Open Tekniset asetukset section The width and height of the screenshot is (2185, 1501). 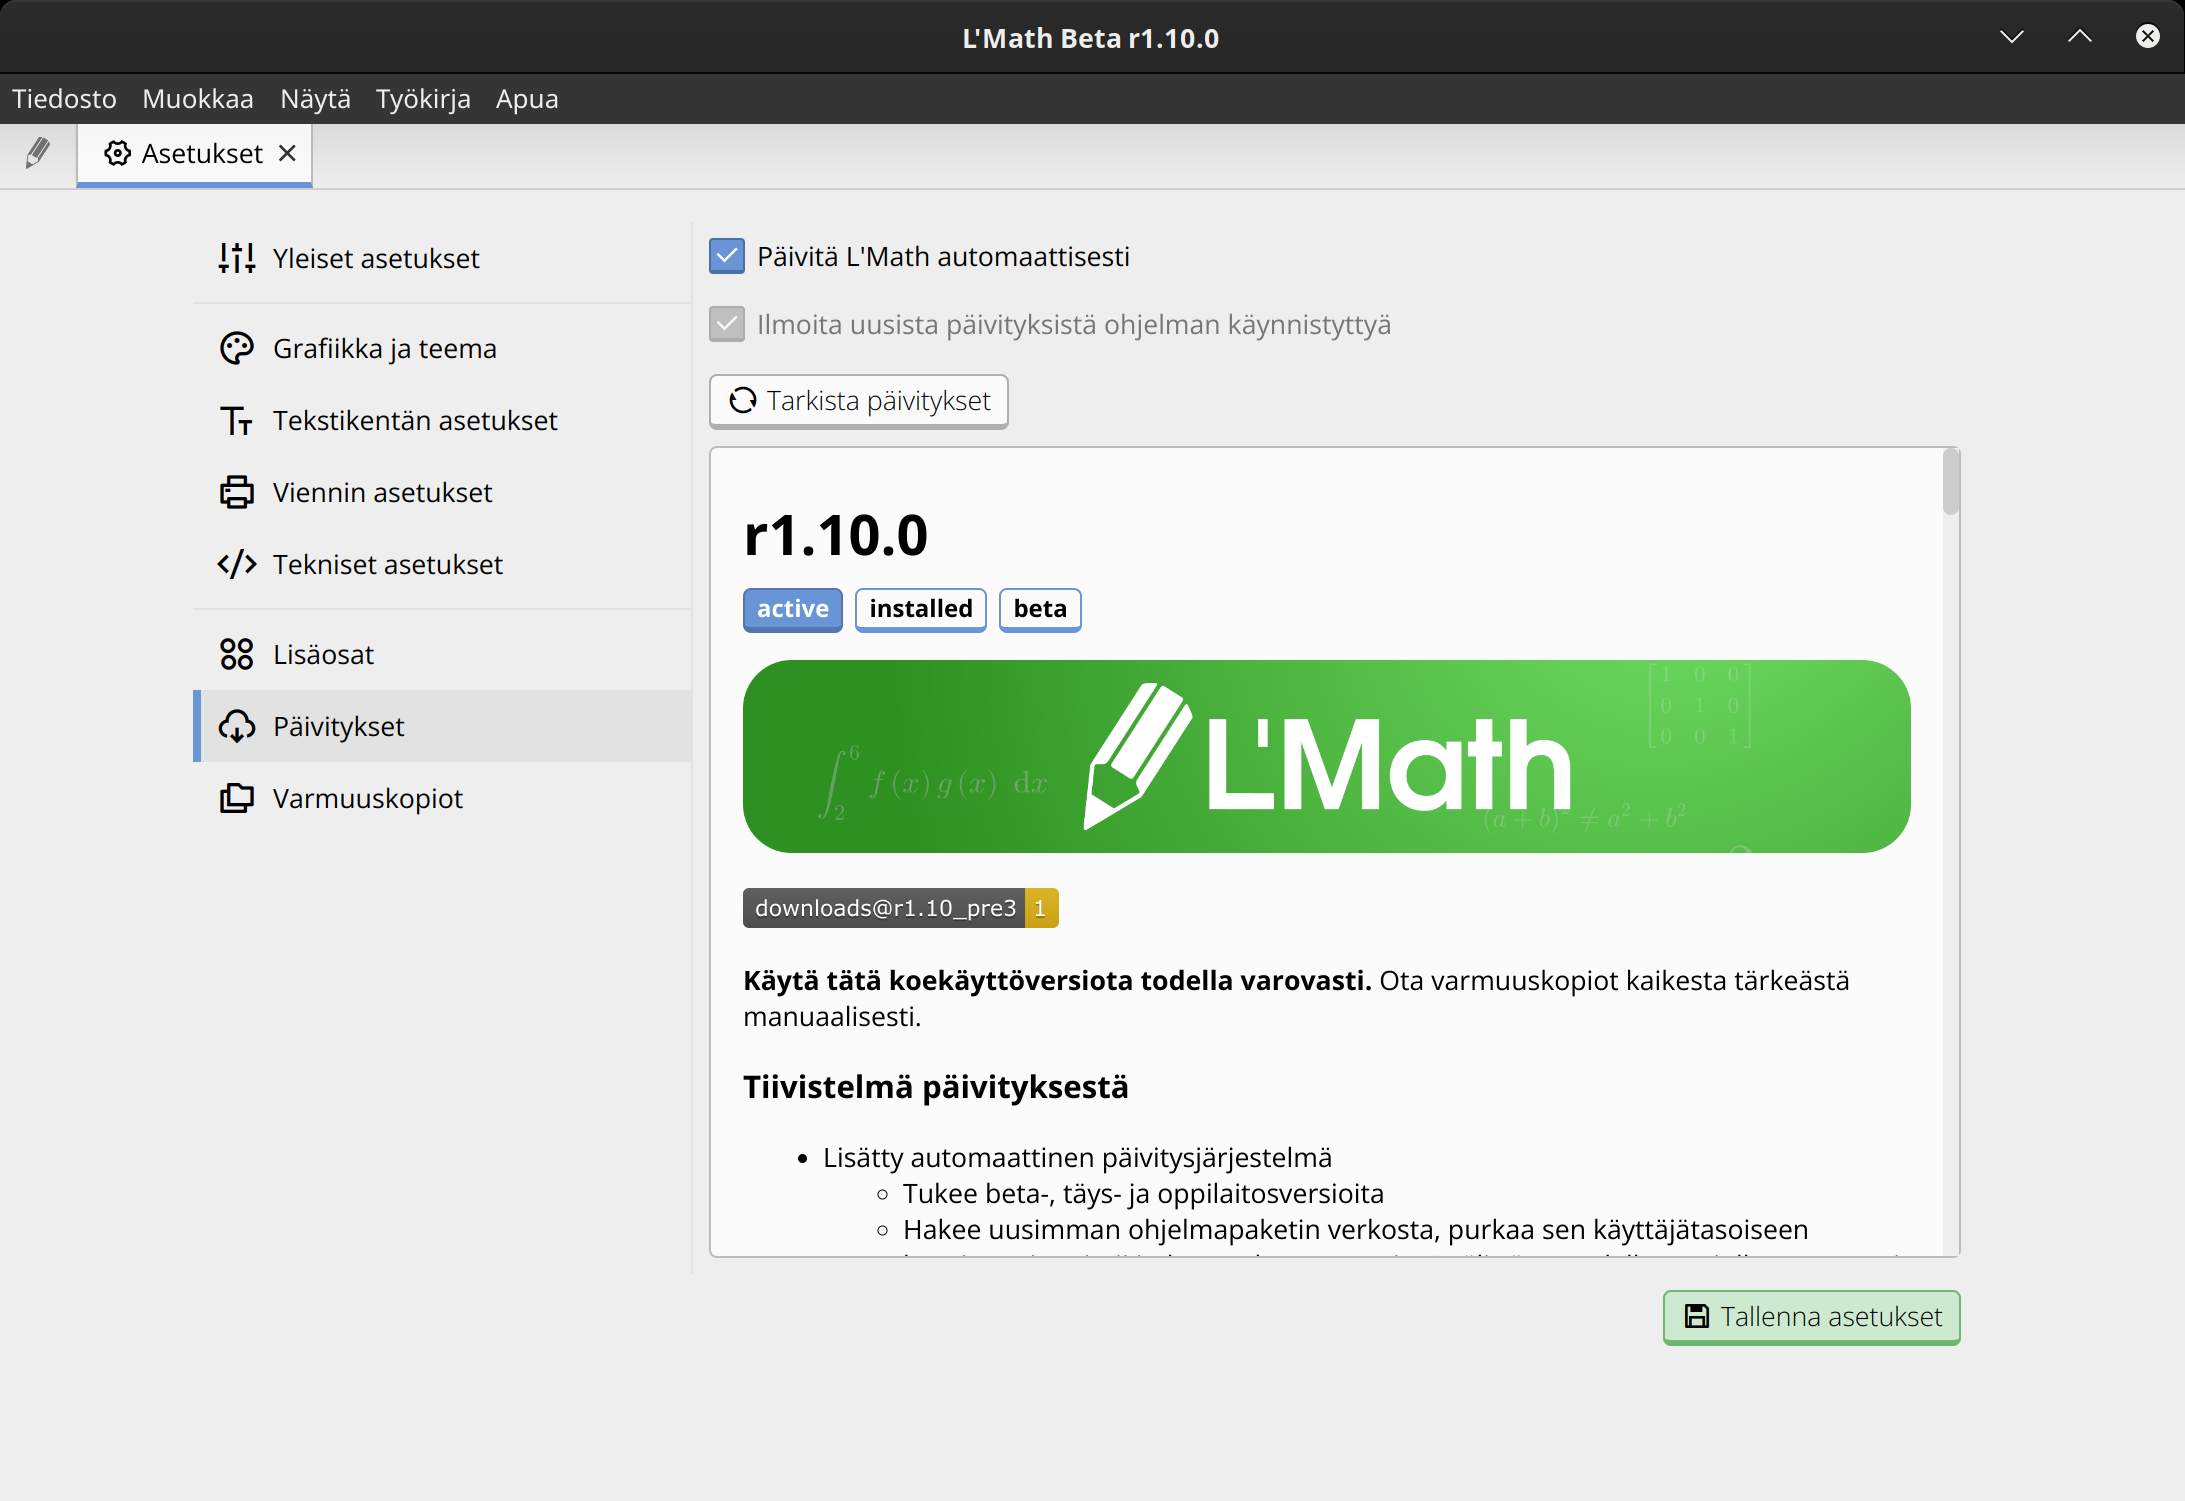point(442,564)
